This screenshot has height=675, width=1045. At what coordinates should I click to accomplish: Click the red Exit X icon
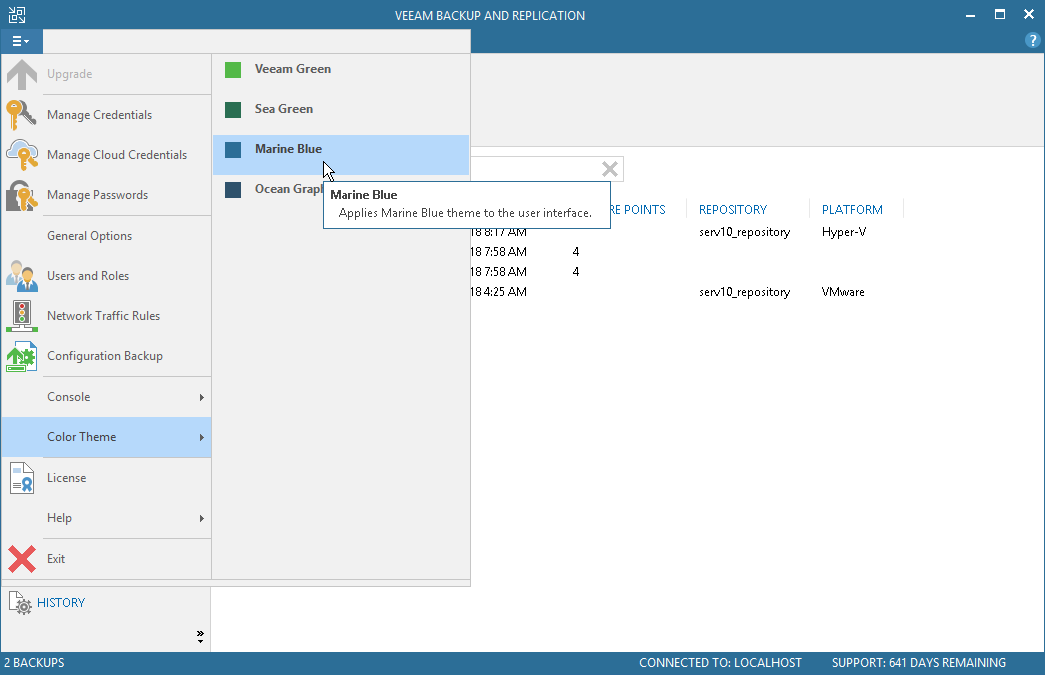pos(21,559)
